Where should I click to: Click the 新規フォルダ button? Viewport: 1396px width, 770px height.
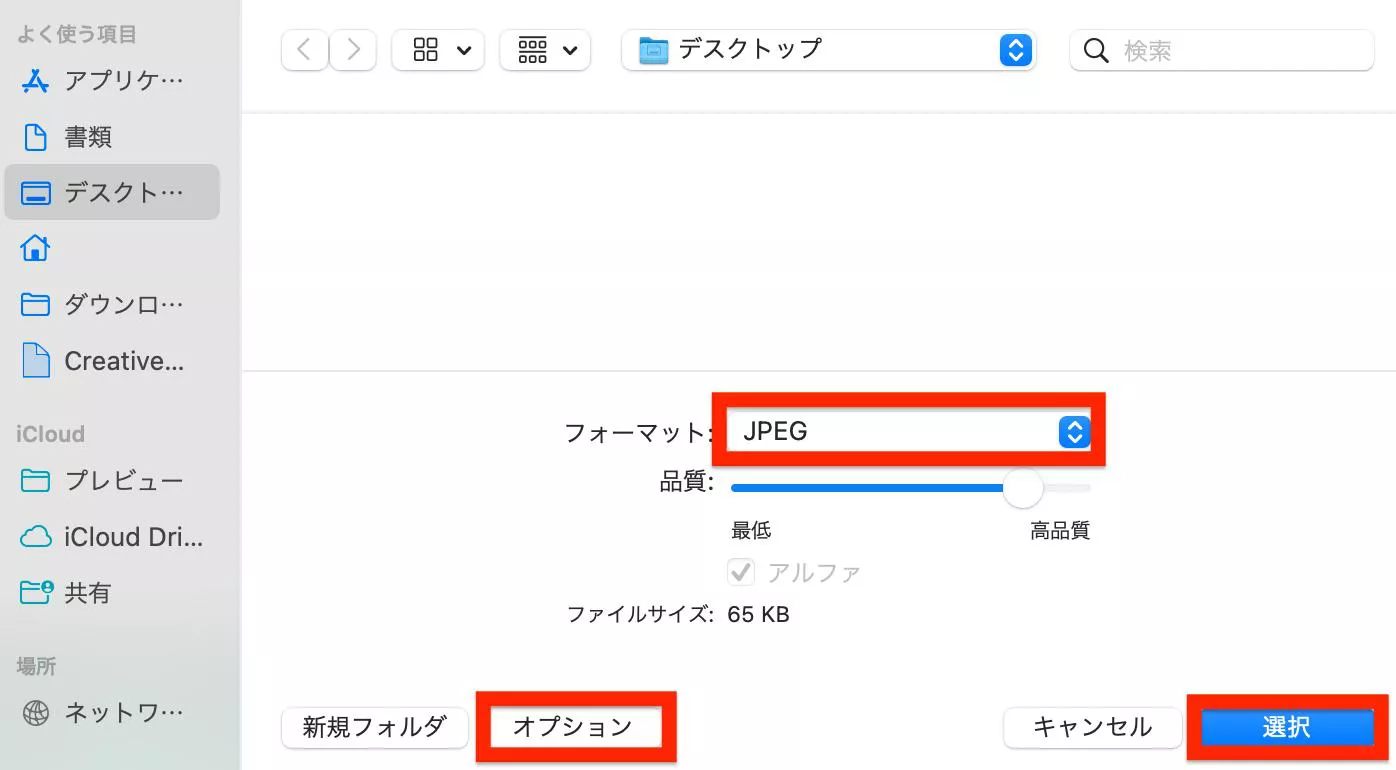point(374,728)
